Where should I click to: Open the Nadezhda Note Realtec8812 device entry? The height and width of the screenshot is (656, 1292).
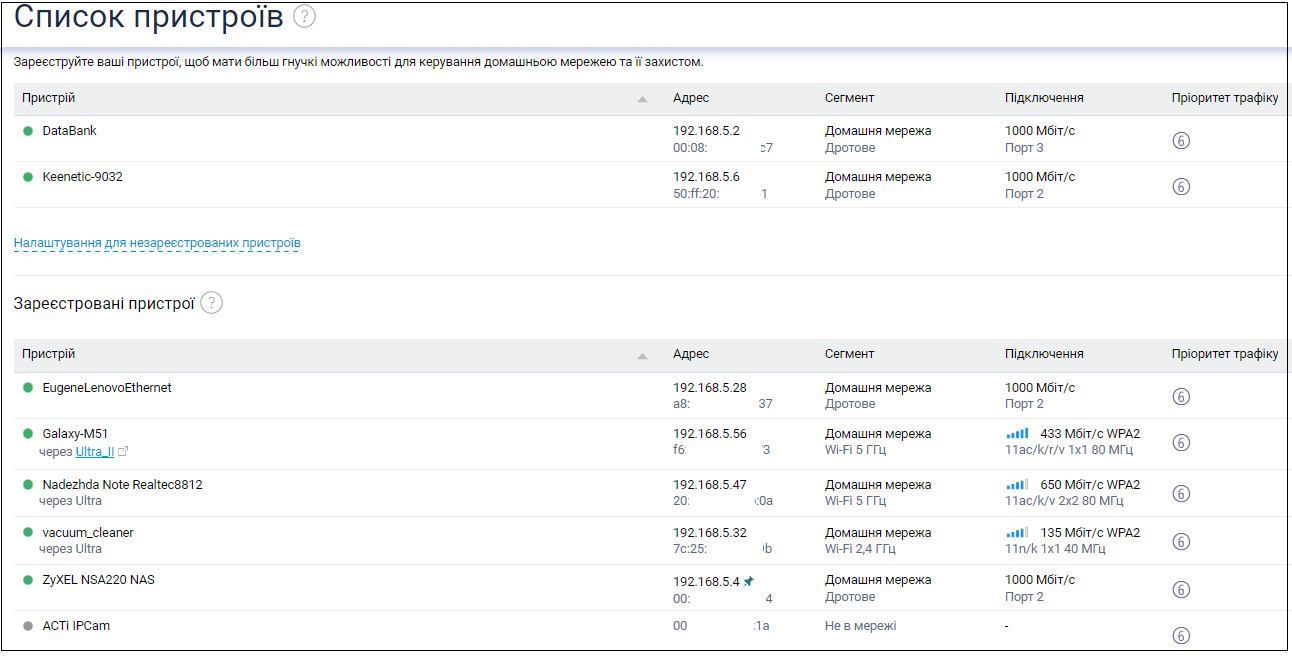pyautogui.click(x=122, y=485)
